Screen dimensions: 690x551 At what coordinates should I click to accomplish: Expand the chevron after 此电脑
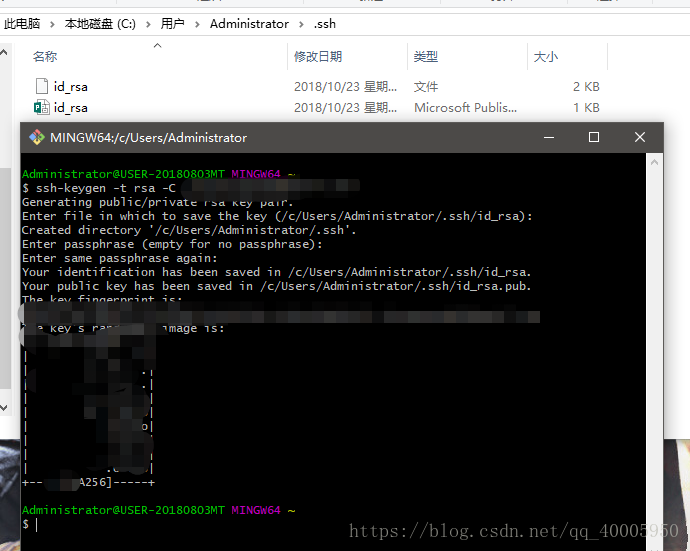52,24
